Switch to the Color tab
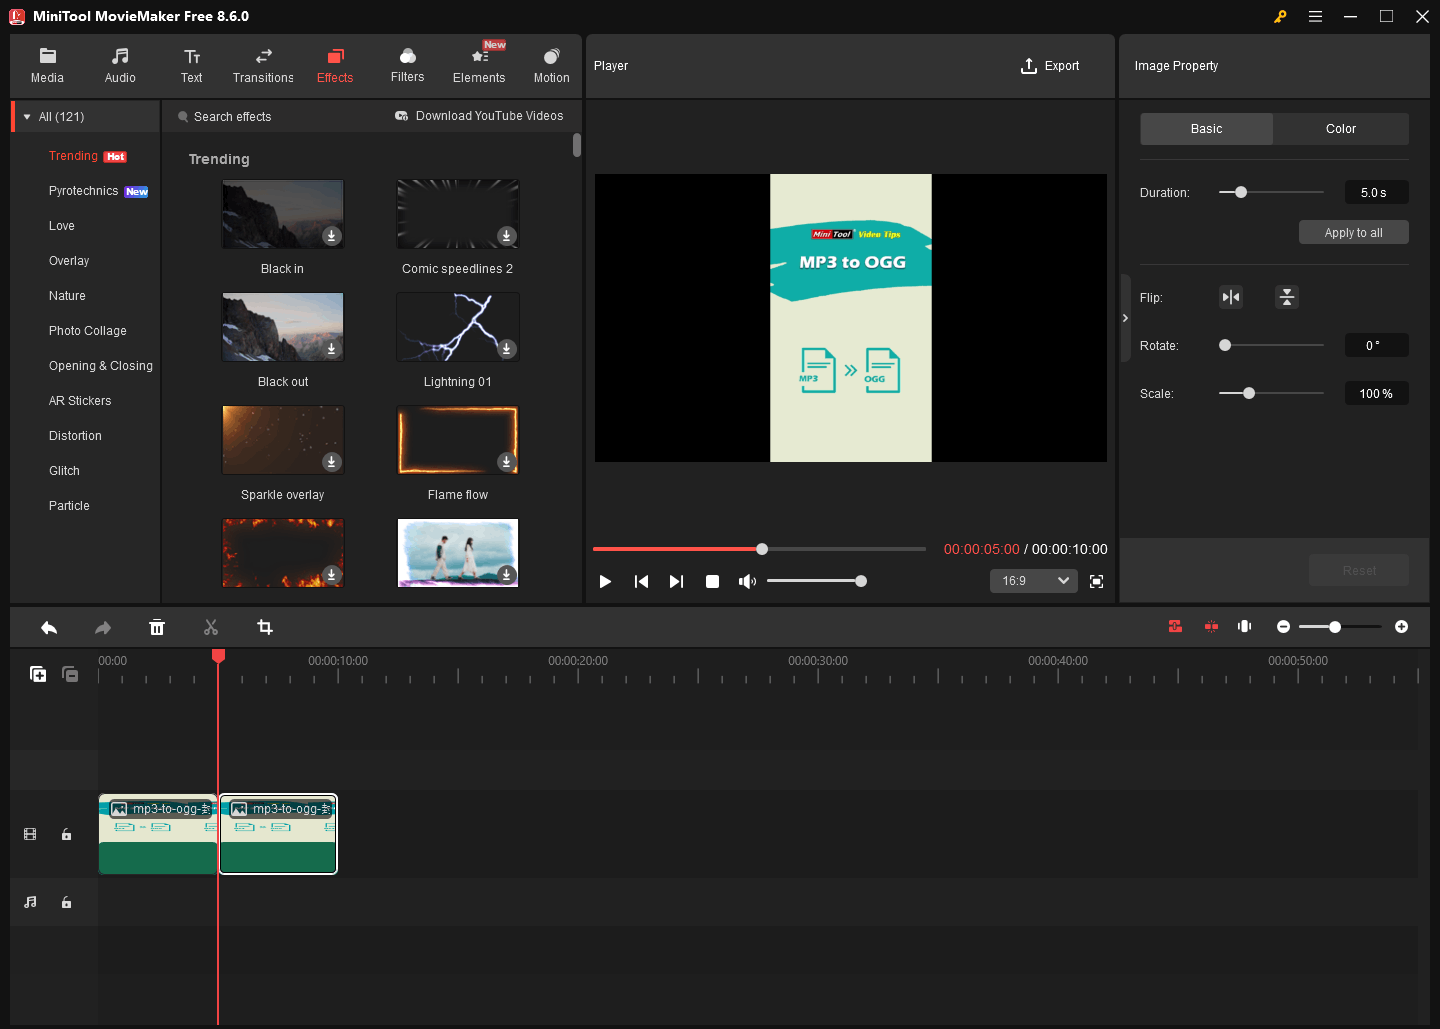Screen dimensions: 1440x1029 coord(1340,128)
